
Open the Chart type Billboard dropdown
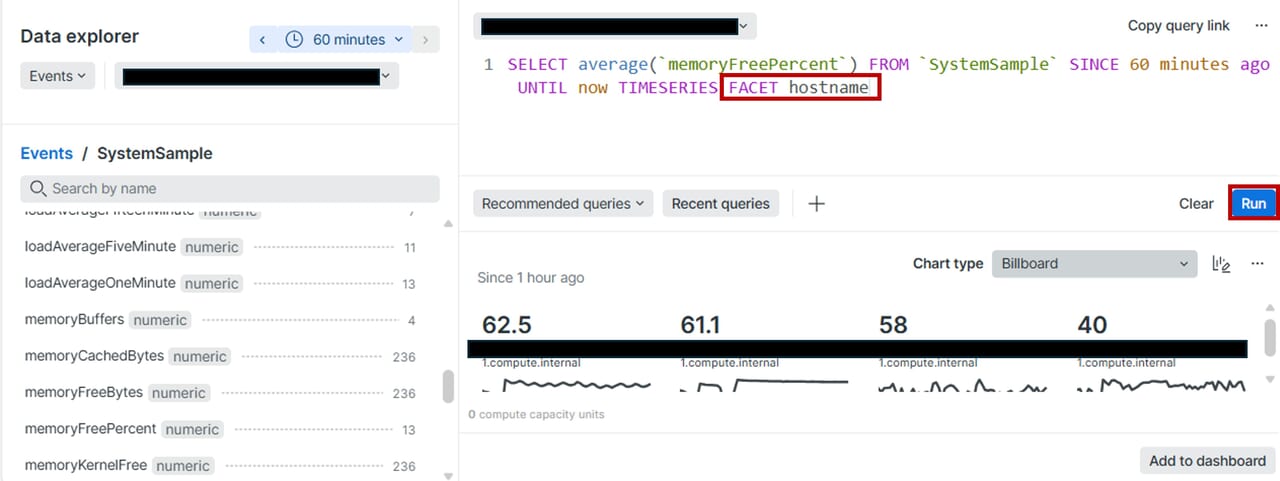click(1093, 264)
